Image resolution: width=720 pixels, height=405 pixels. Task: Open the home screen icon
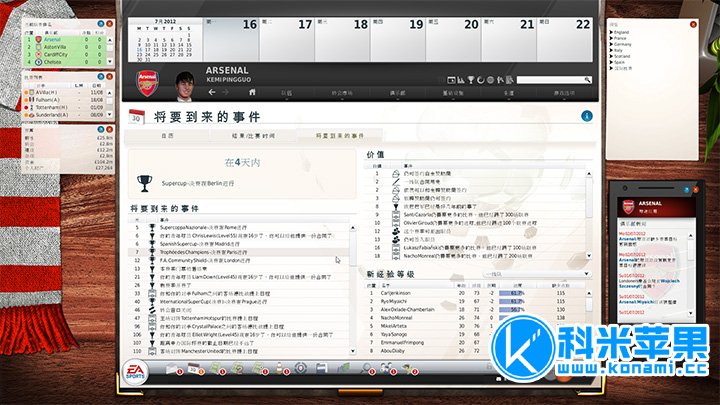click(252, 92)
